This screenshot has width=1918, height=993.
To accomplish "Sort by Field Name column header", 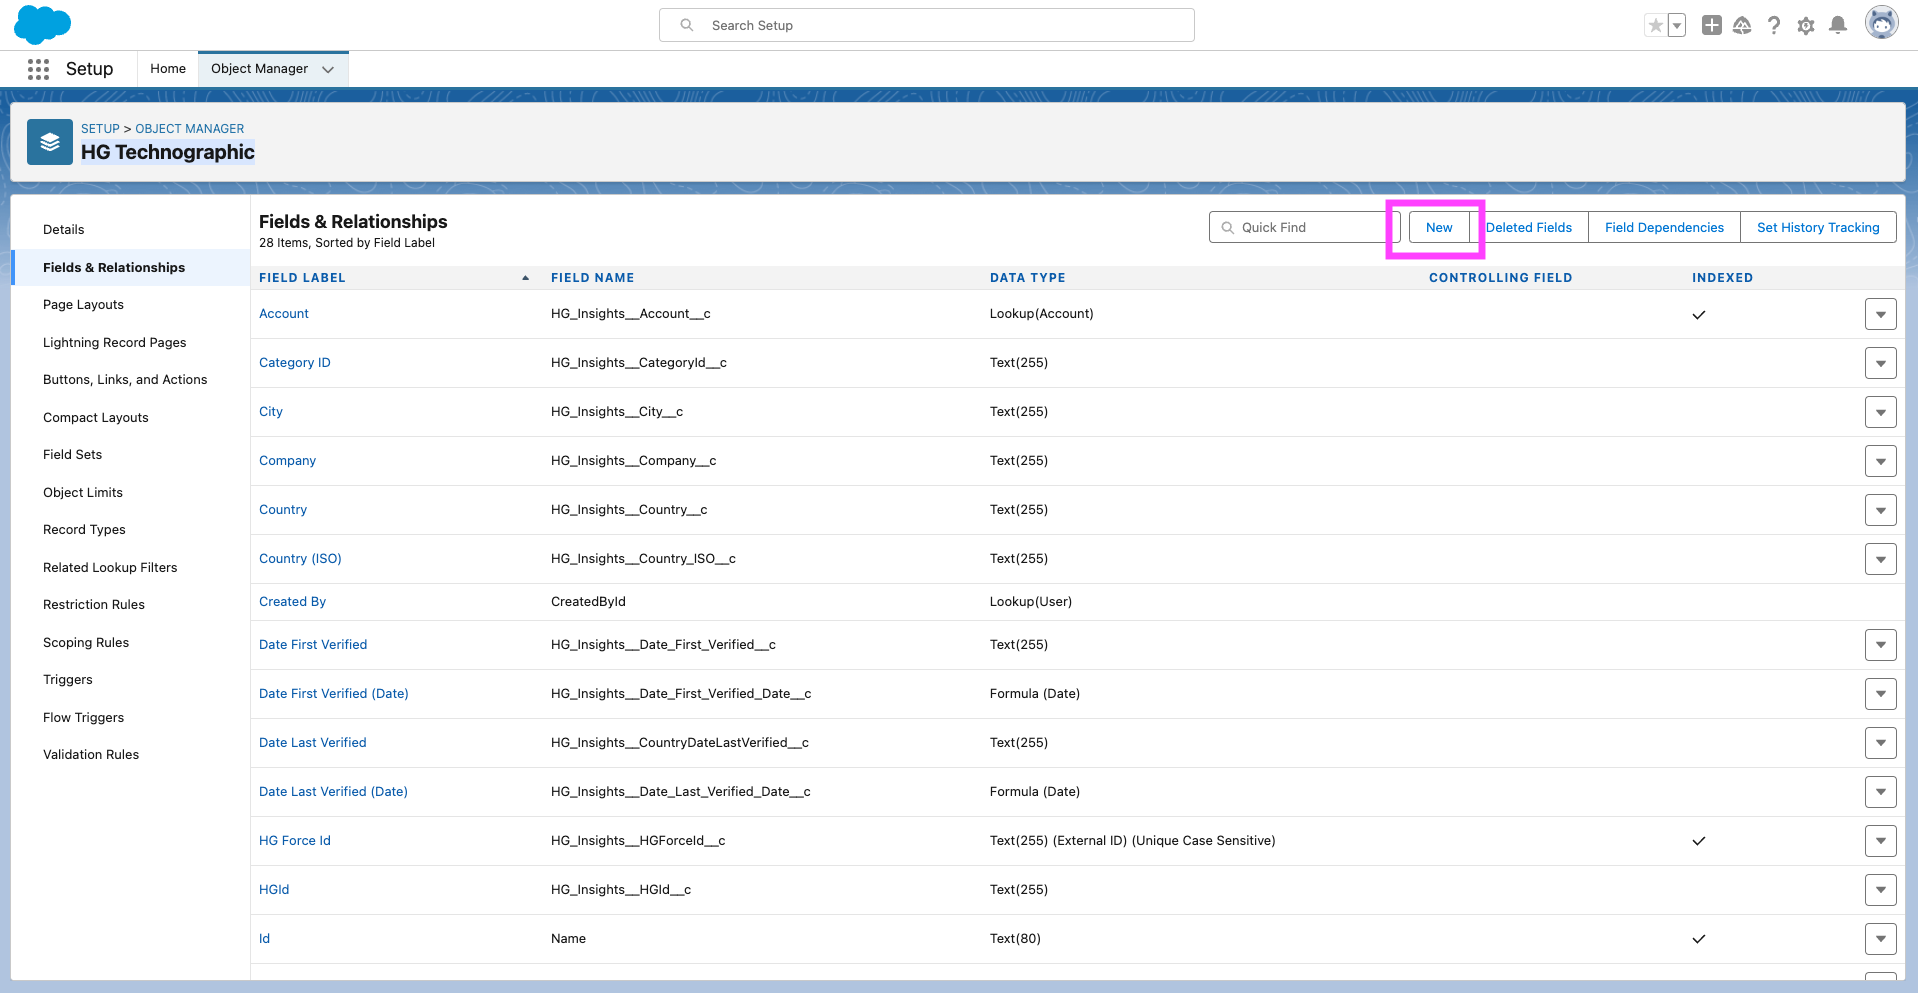I will (593, 278).
